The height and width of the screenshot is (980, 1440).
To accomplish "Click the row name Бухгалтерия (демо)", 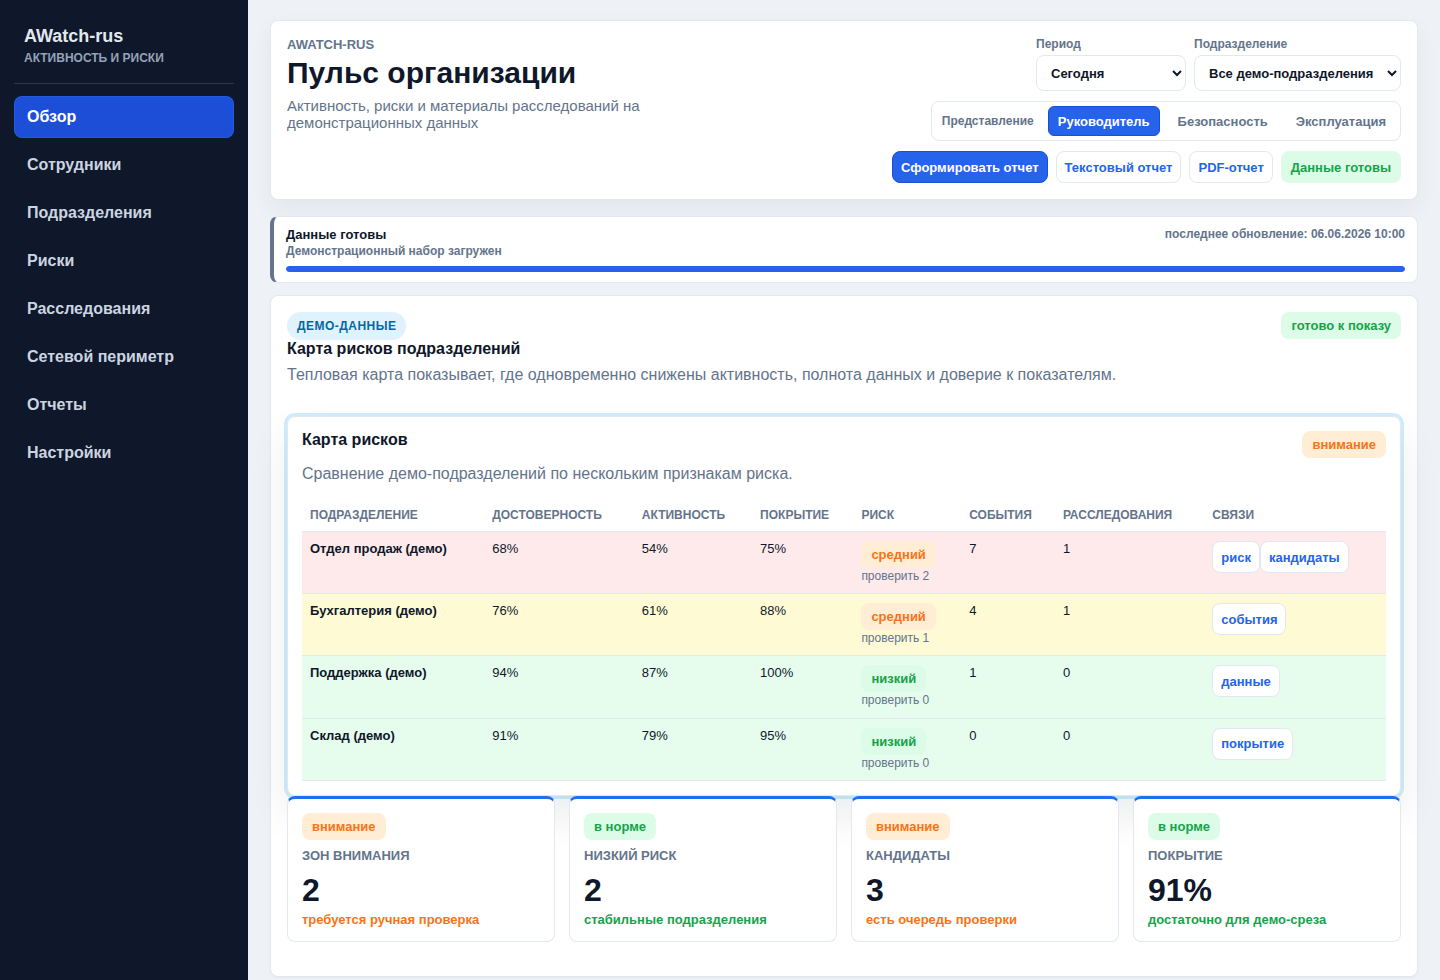I will [x=373, y=610].
